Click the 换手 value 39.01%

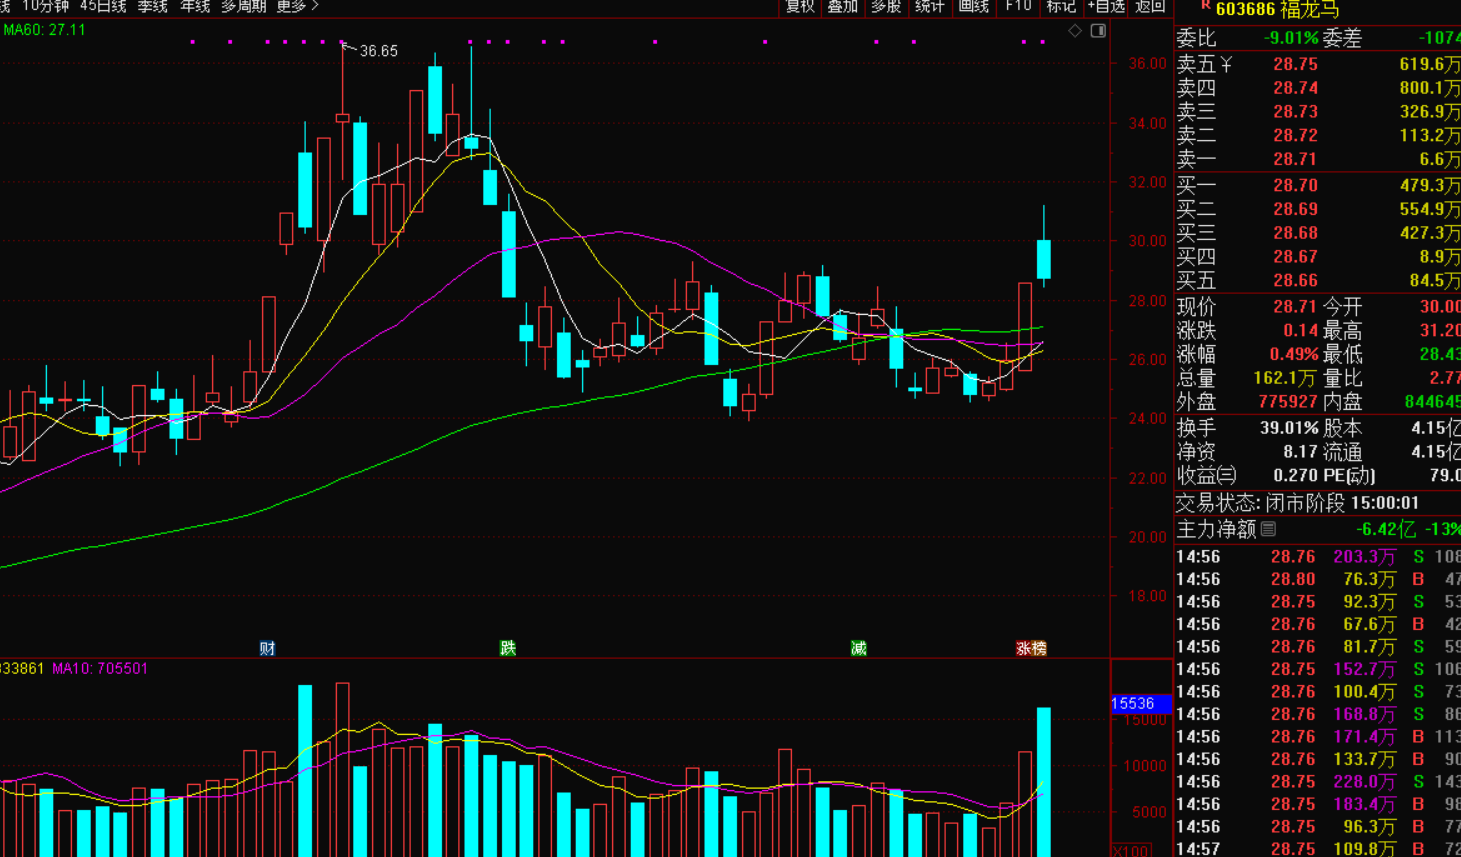point(1288,428)
